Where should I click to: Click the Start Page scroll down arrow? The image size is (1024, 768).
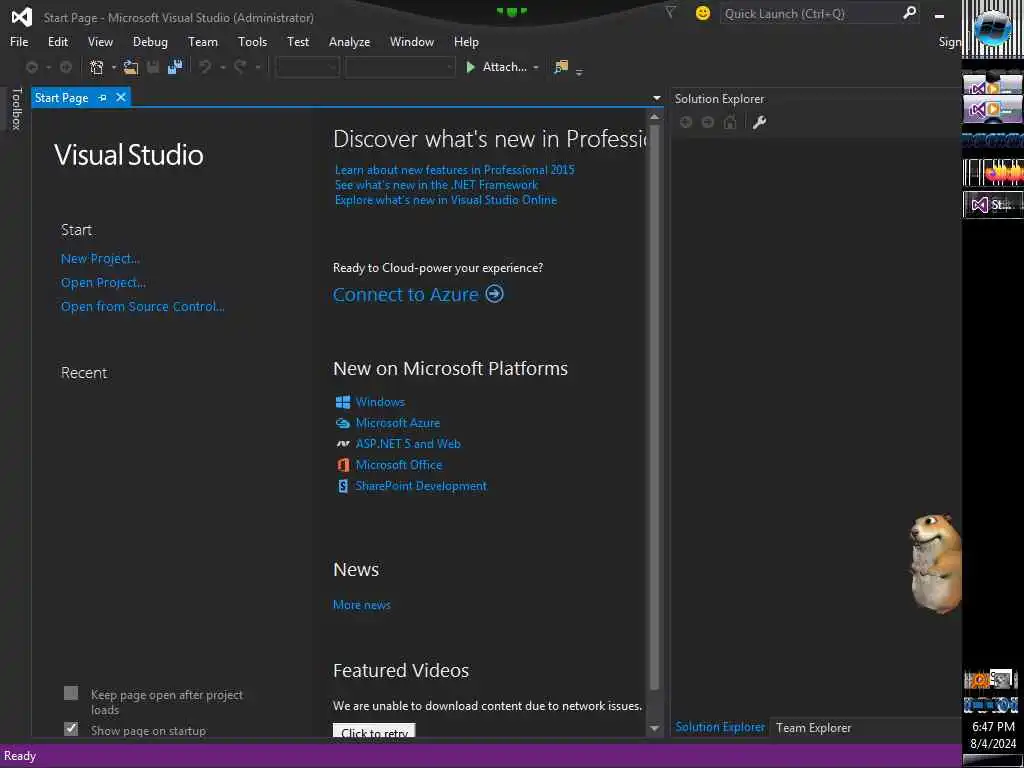(x=654, y=729)
